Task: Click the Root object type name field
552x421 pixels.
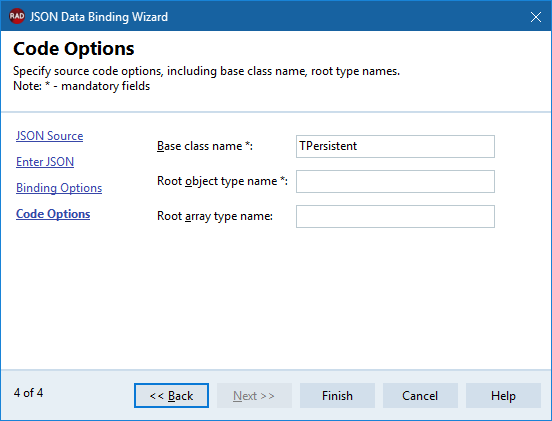Action: click(x=395, y=182)
